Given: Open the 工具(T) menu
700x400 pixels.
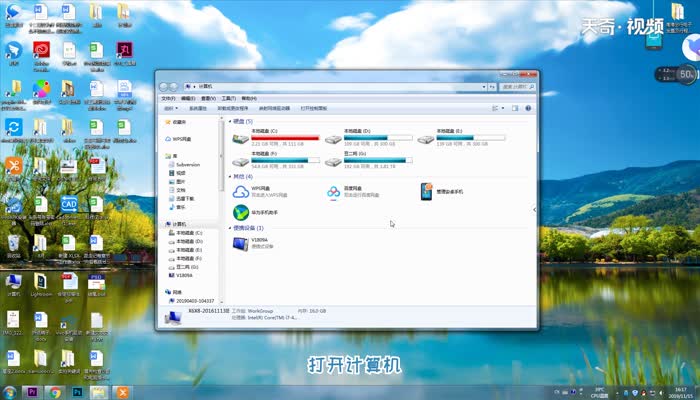Looking at the screenshot, I should click(x=228, y=98).
